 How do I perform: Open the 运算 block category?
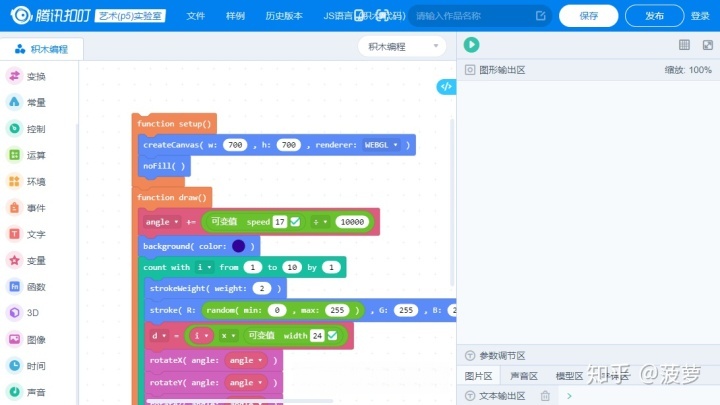click(25, 155)
